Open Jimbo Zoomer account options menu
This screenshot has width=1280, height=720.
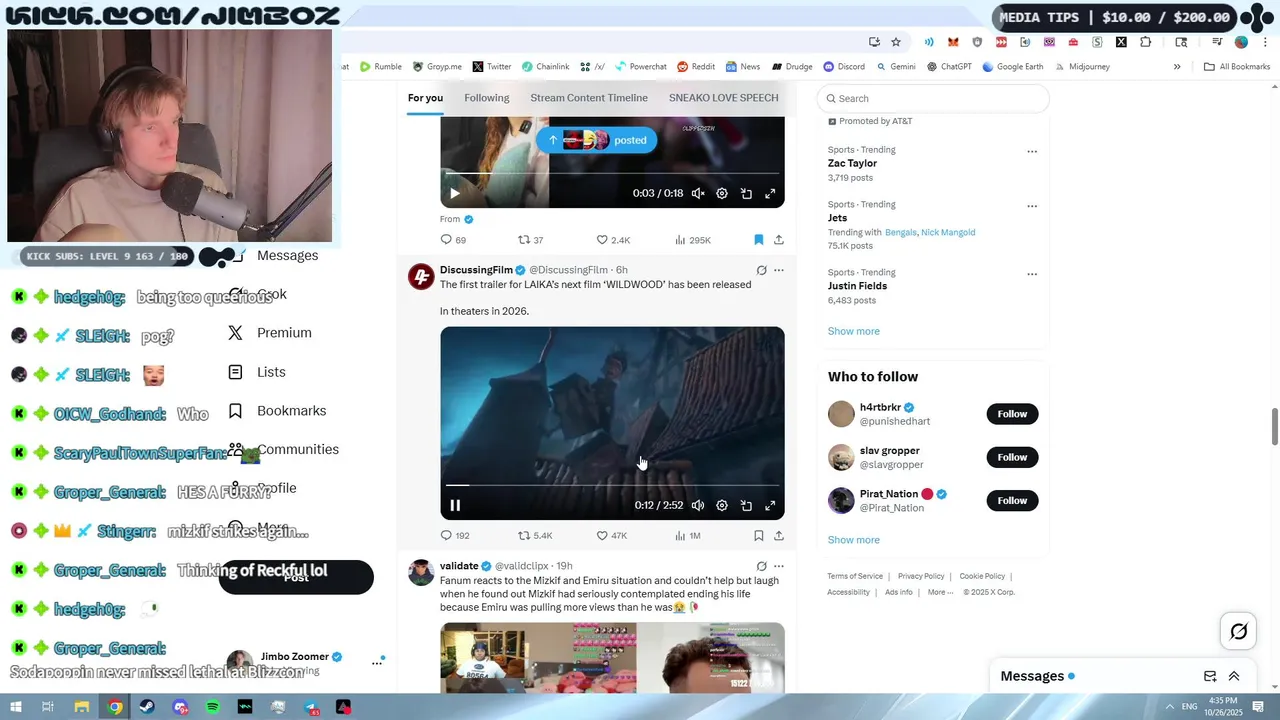tap(377, 662)
